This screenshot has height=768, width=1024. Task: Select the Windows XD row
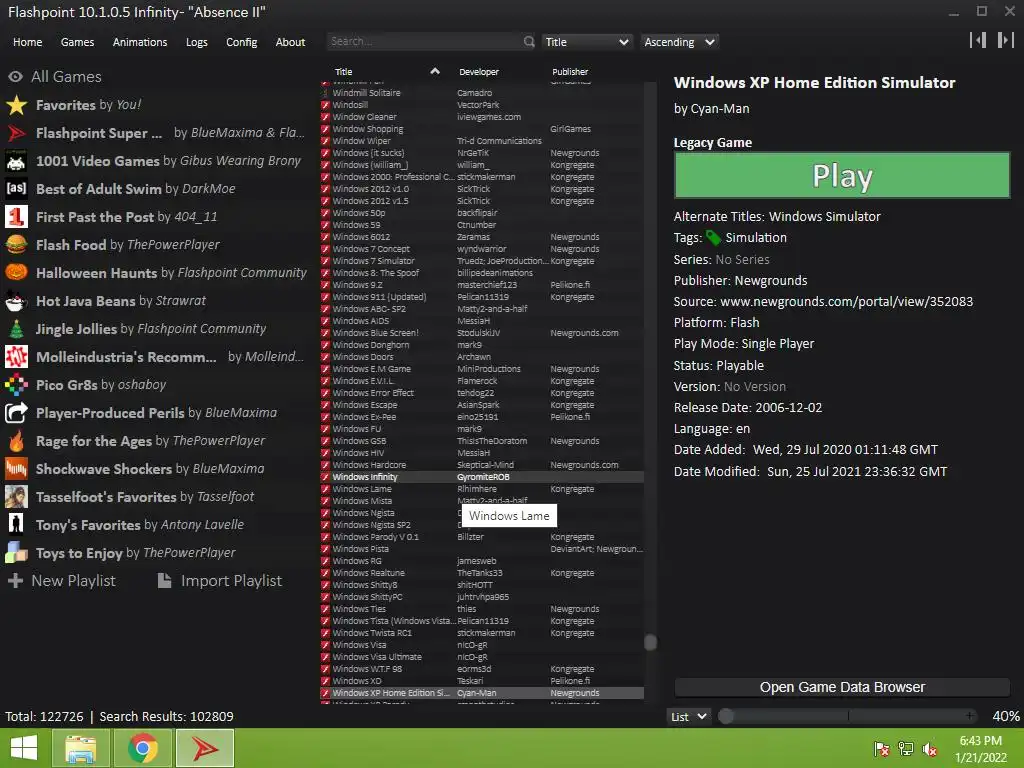pyautogui.click(x=482, y=680)
